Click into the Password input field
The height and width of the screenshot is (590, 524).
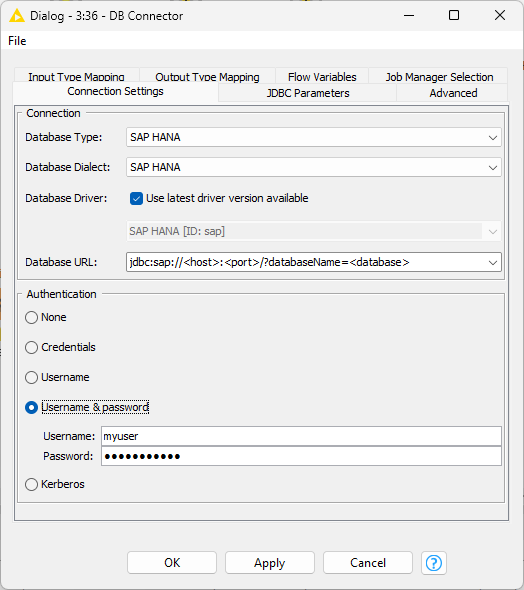pos(301,456)
